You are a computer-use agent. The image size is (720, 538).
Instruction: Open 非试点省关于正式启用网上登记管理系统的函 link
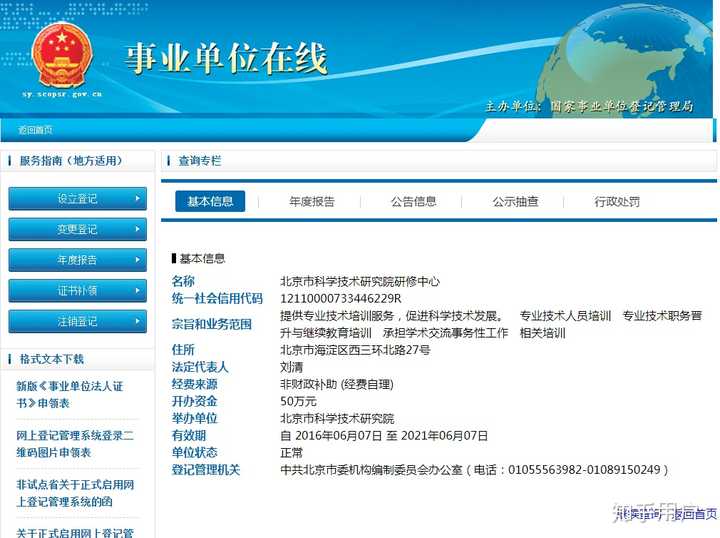75,493
